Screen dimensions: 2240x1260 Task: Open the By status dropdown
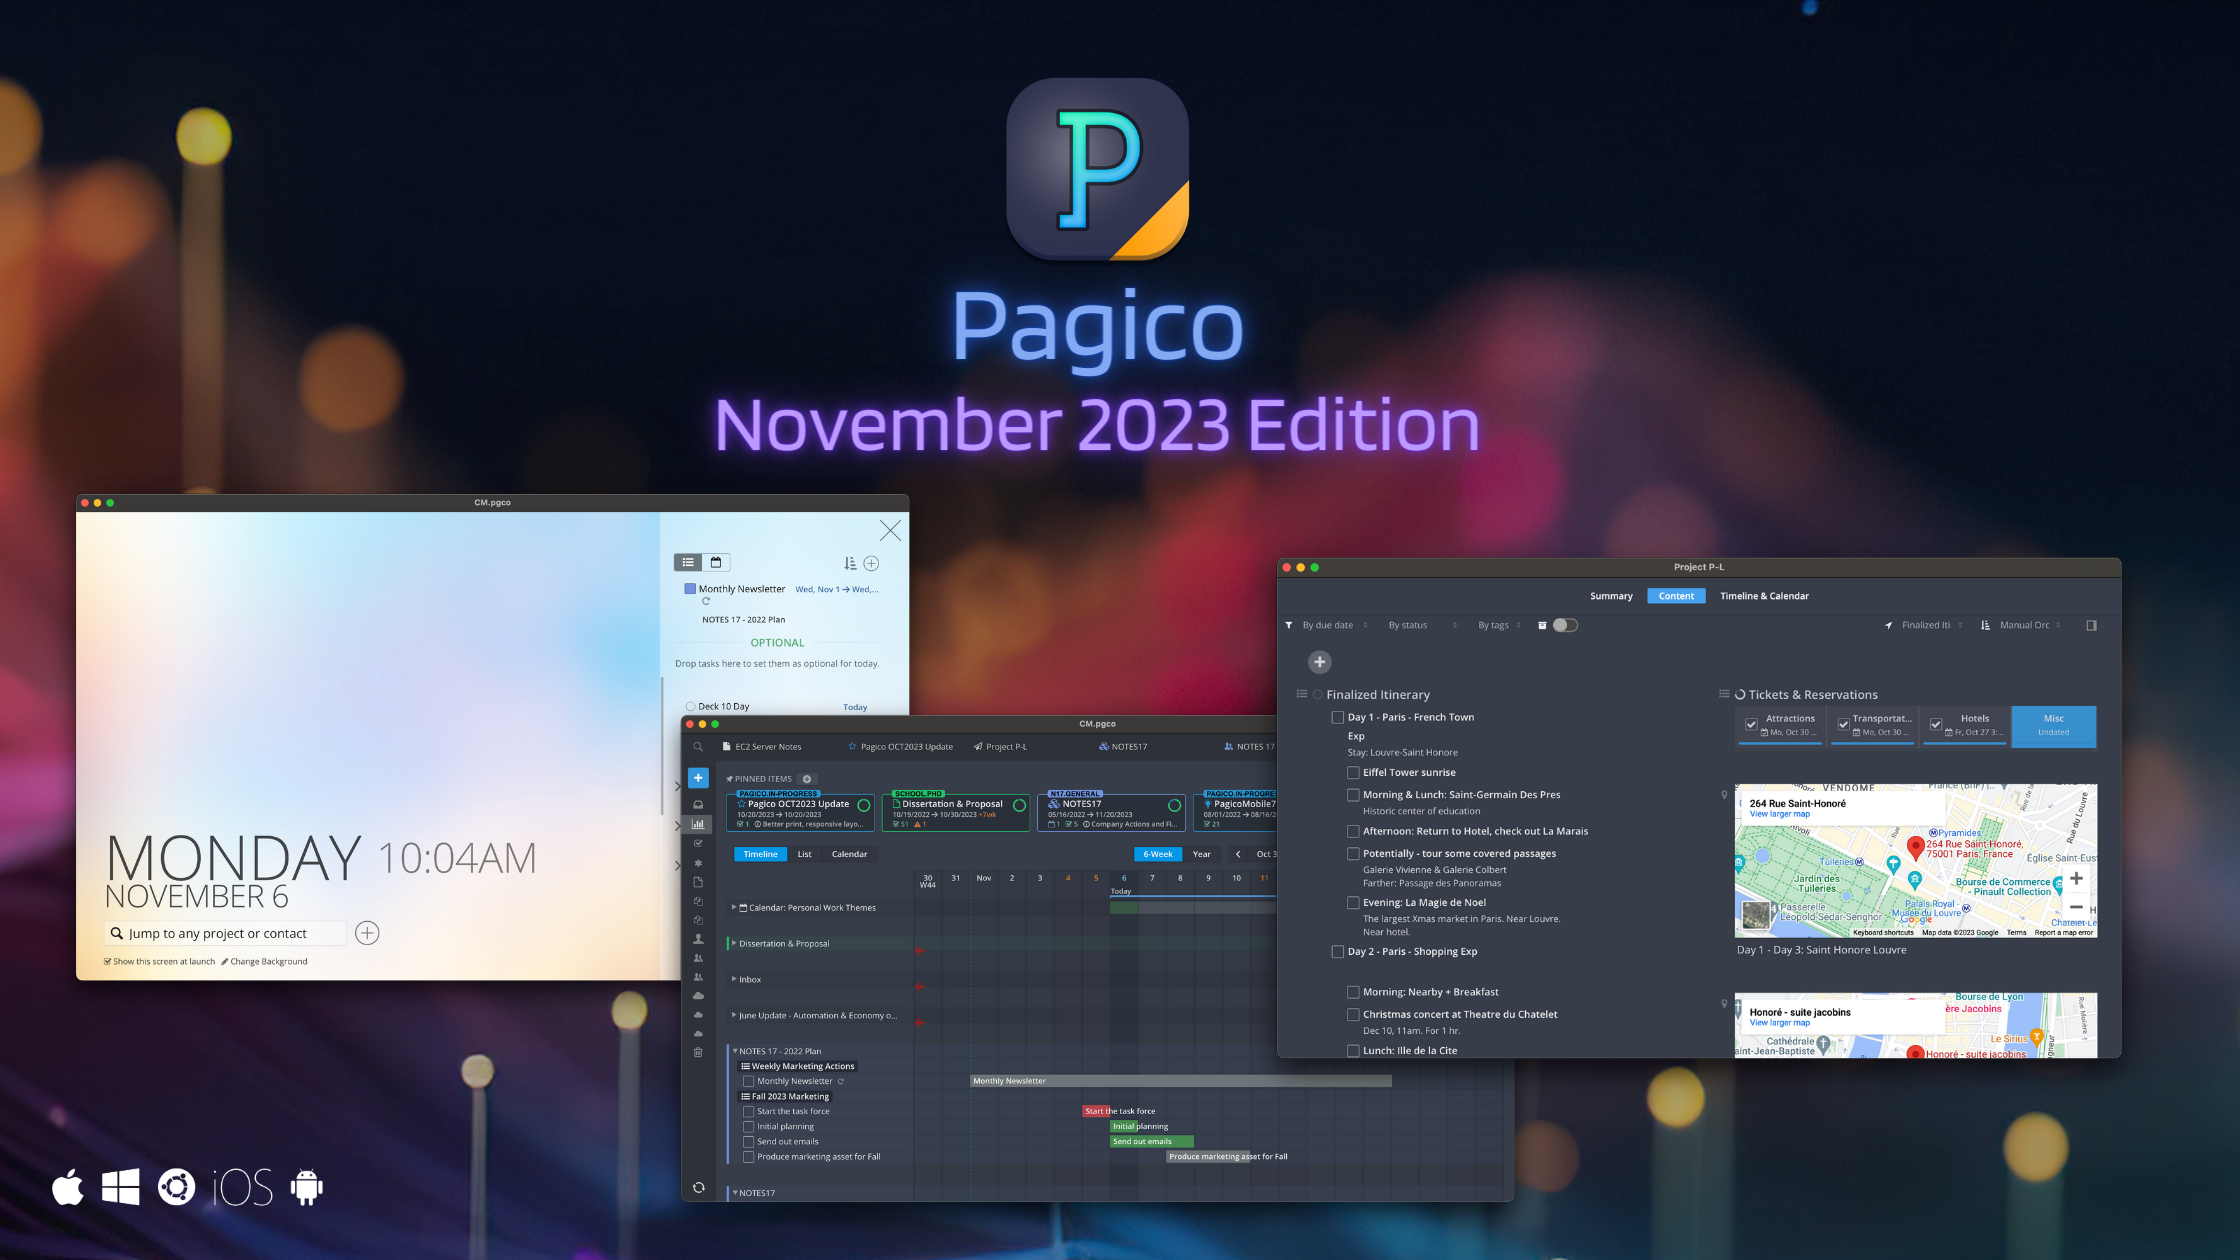pyautogui.click(x=1408, y=625)
